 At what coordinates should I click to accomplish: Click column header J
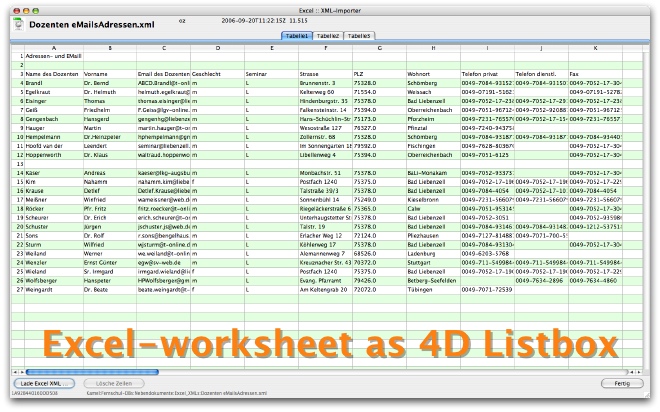click(x=541, y=48)
